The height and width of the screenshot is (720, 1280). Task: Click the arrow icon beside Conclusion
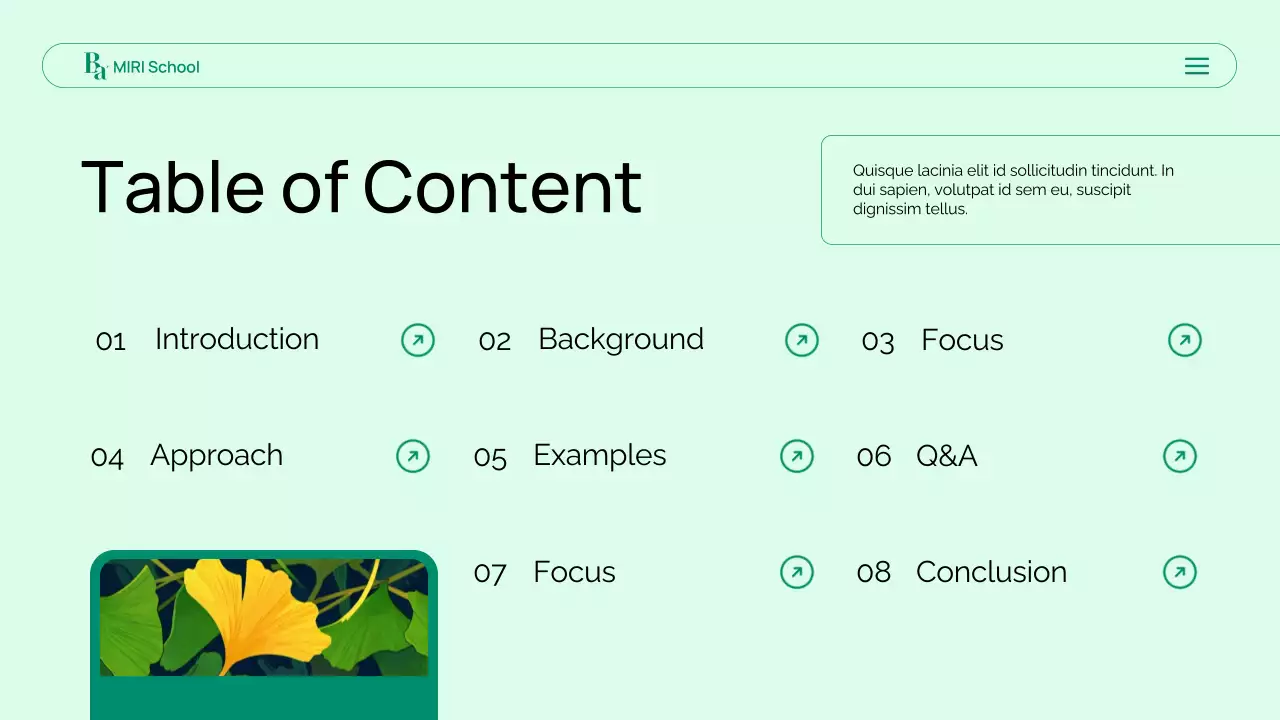1180,572
